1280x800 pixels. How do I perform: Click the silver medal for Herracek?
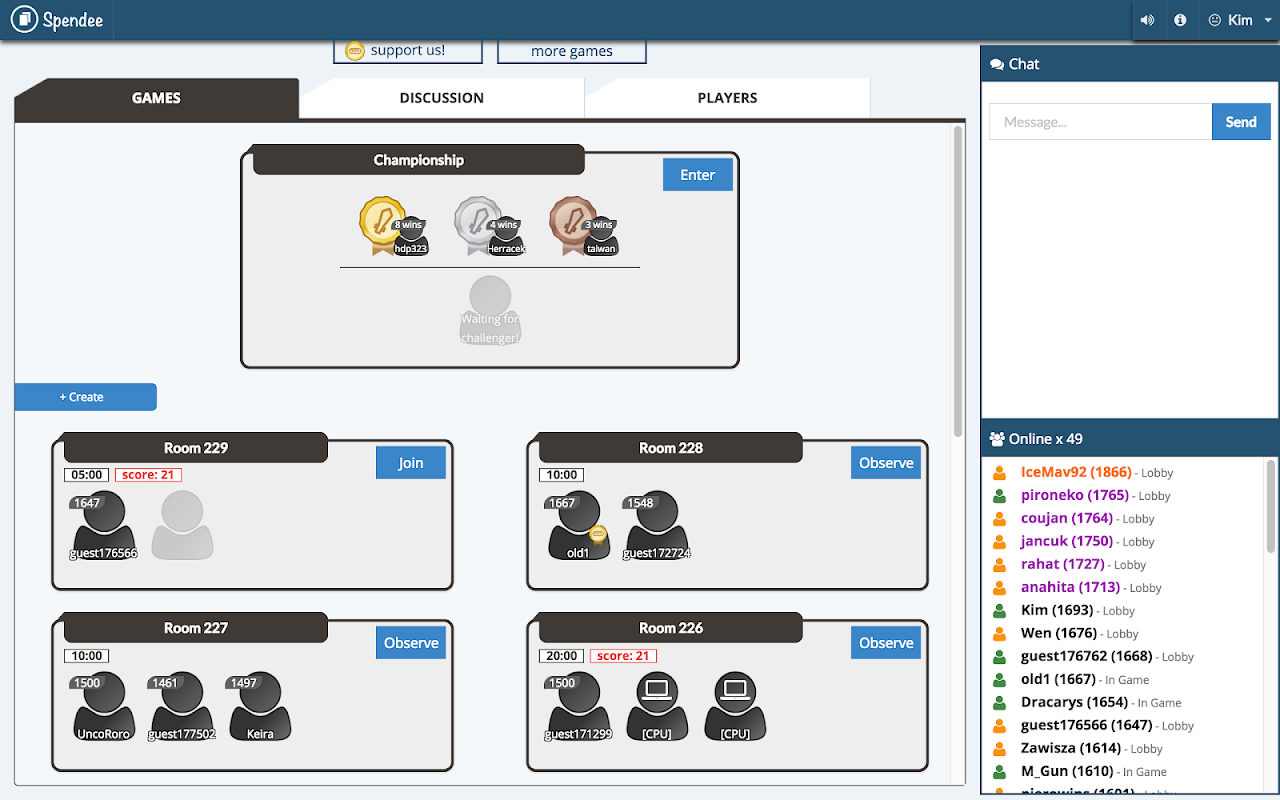point(477,224)
